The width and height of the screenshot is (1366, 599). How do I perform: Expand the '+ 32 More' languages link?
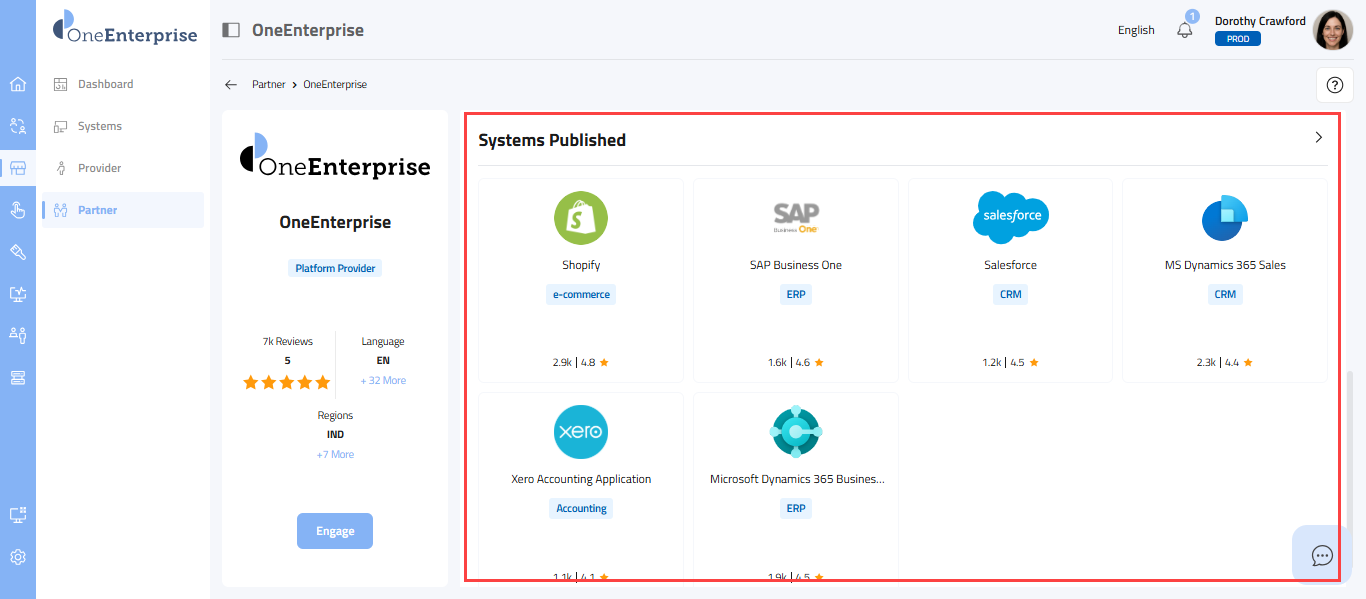[x=383, y=381]
